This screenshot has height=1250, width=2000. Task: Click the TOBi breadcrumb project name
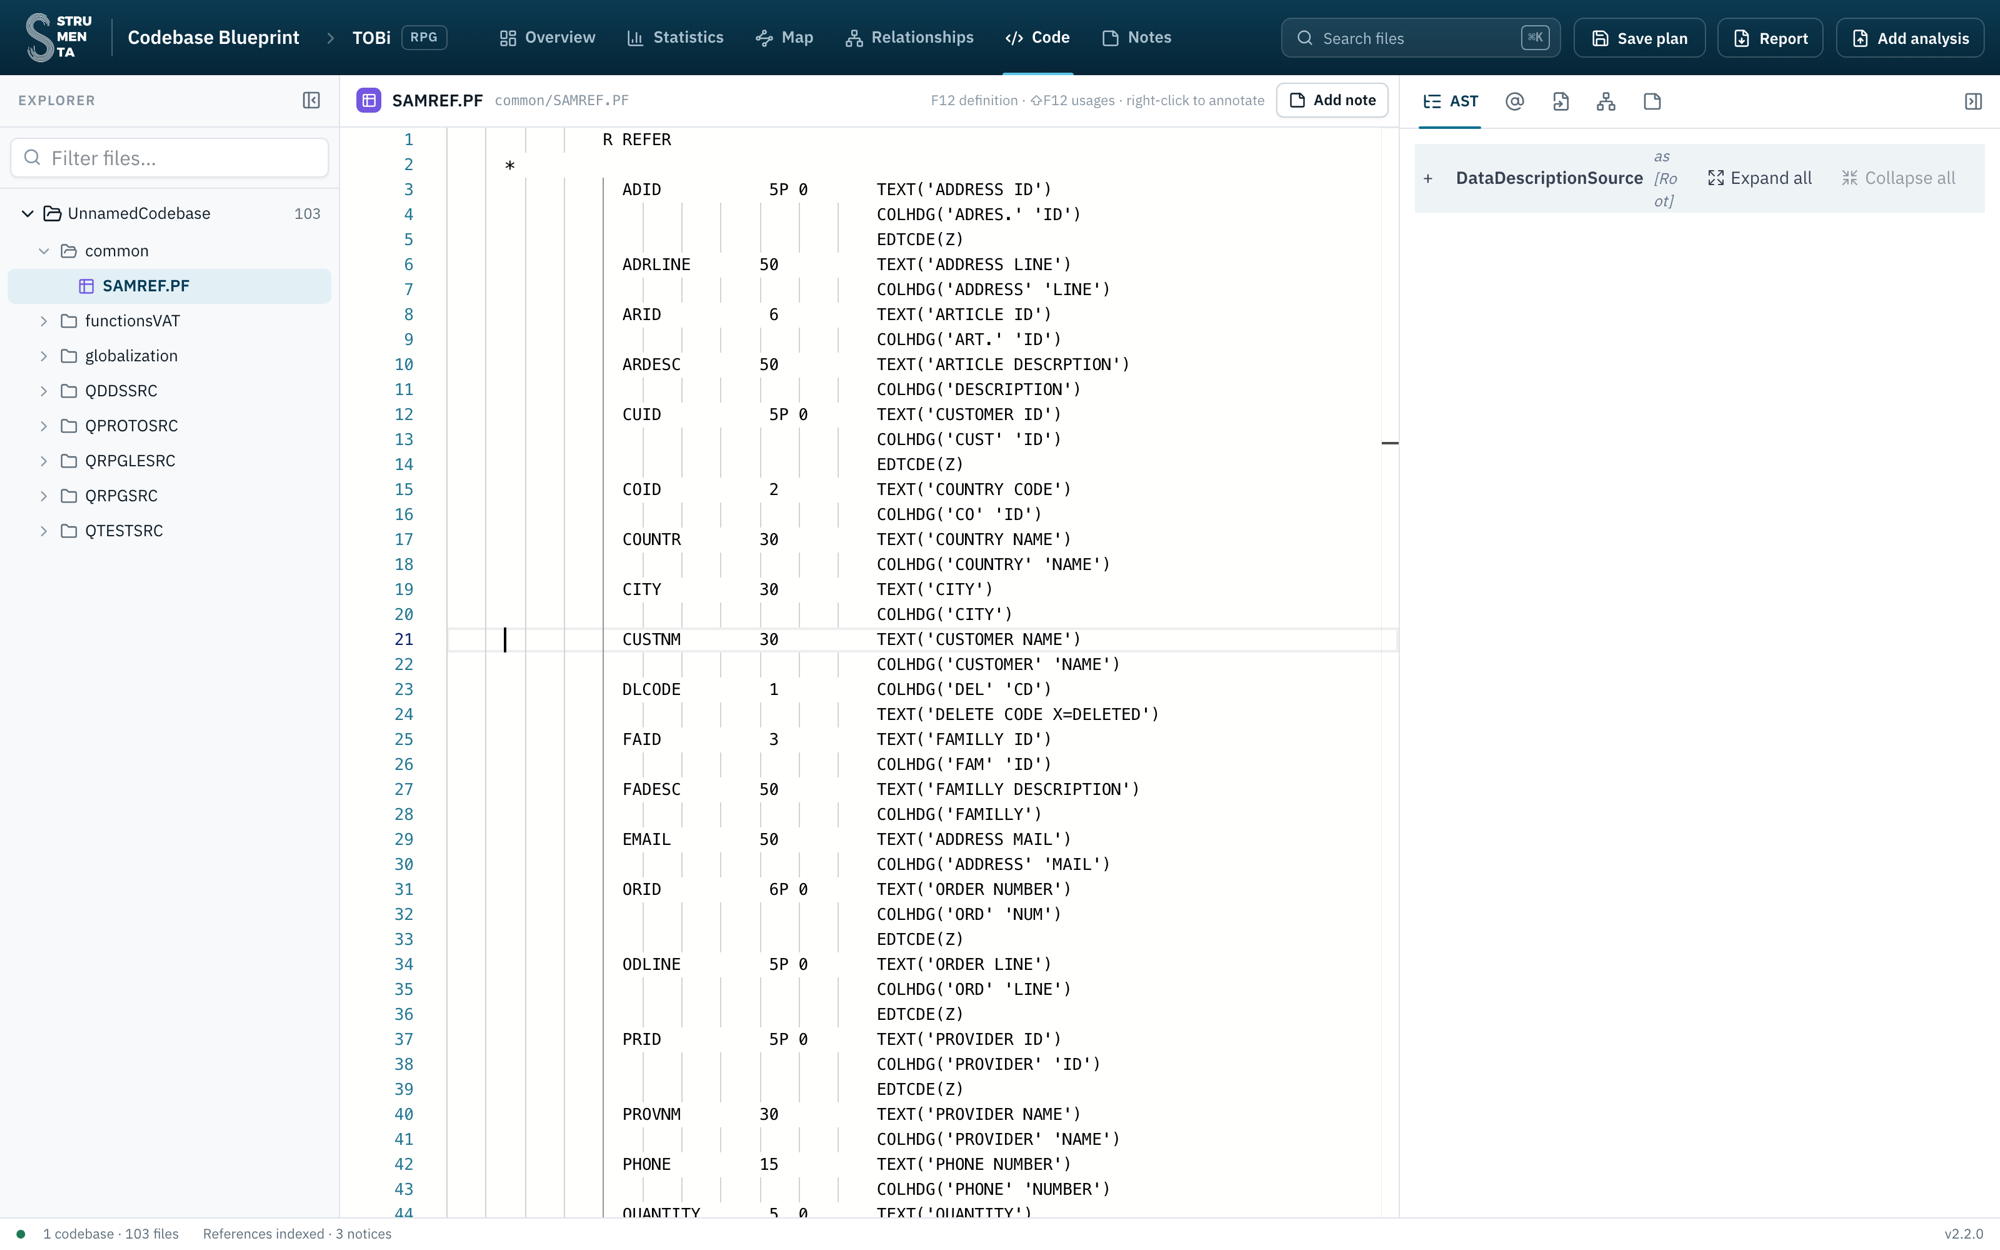point(371,38)
